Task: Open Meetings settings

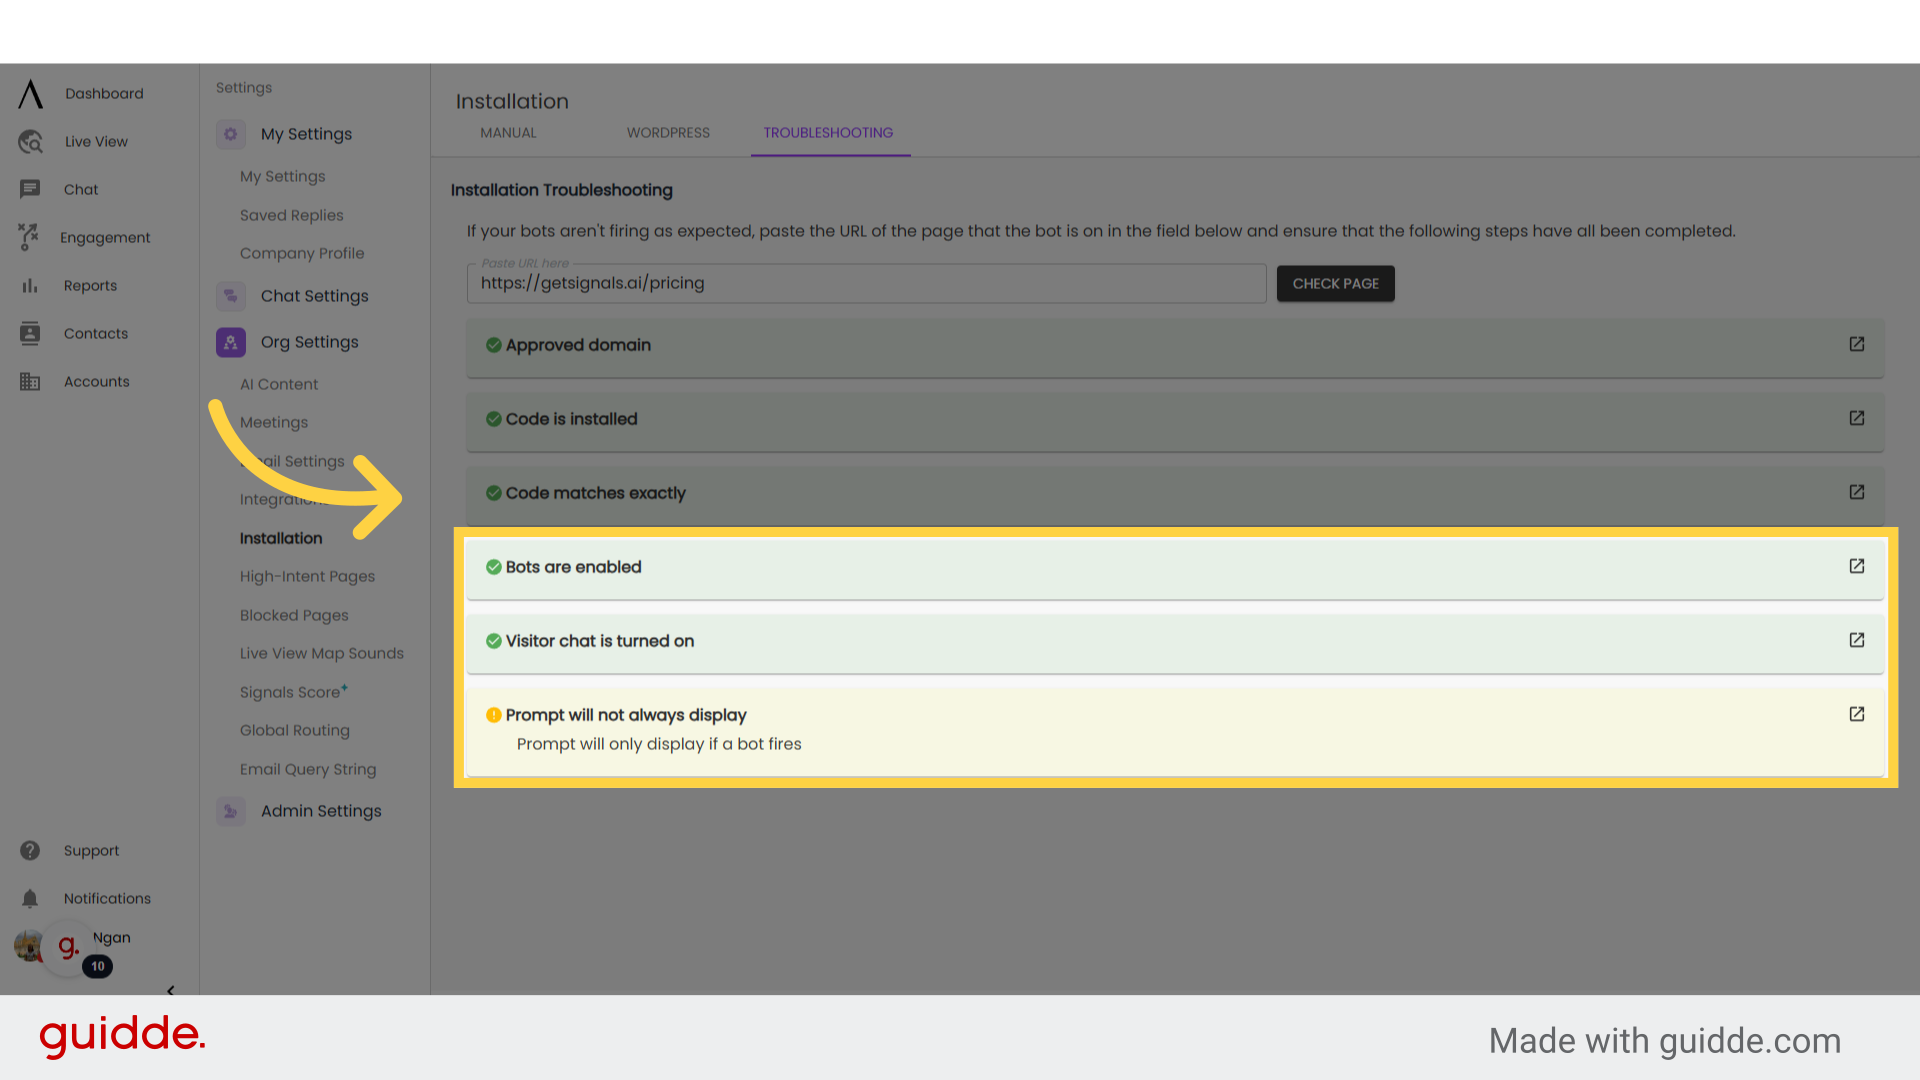Action: (274, 422)
